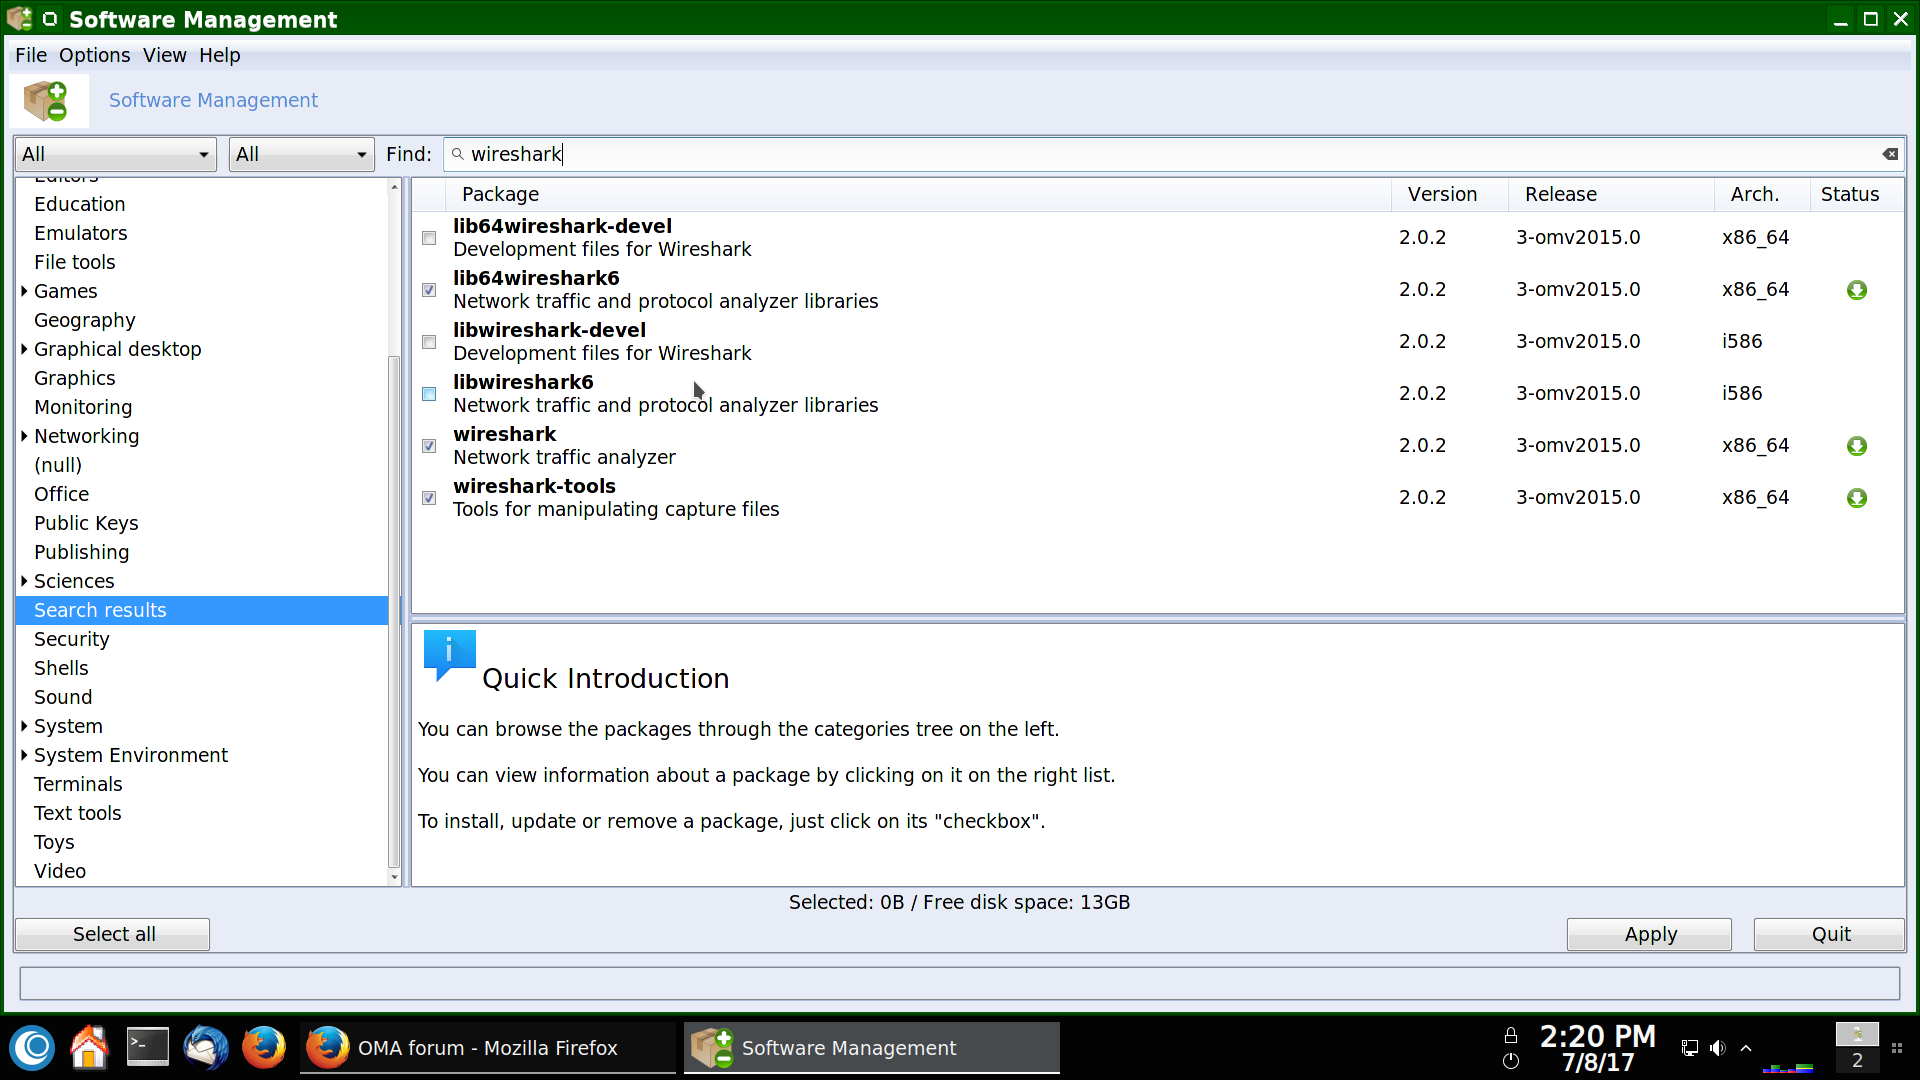Click the Quit button
Screen dimensions: 1920x1080
(x=1829, y=934)
